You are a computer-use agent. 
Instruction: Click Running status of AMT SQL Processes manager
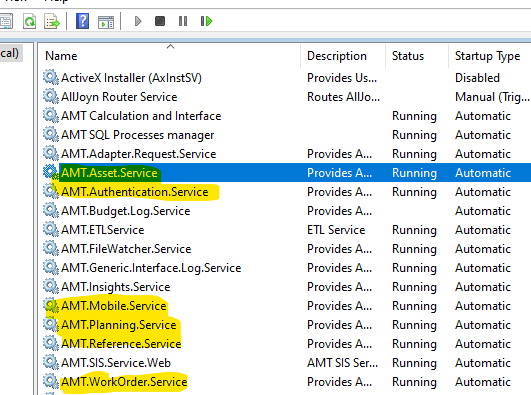click(x=414, y=135)
